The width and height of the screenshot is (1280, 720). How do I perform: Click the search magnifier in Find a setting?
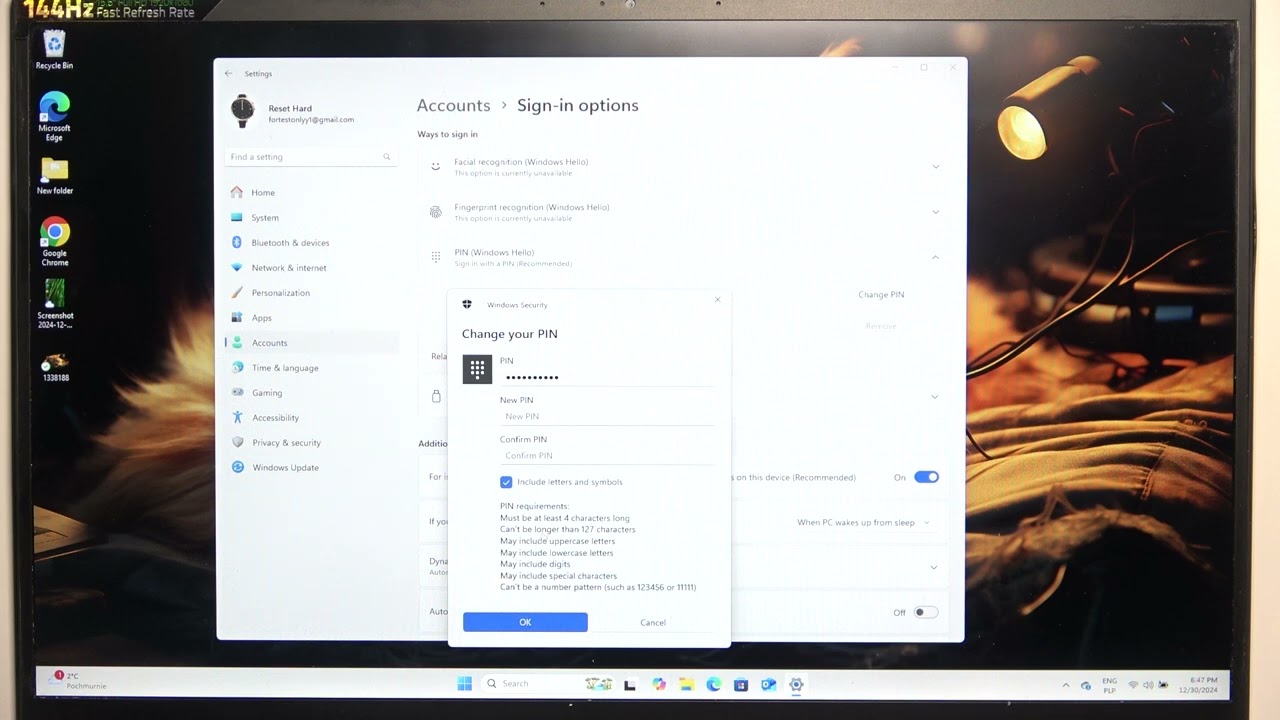(387, 157)
